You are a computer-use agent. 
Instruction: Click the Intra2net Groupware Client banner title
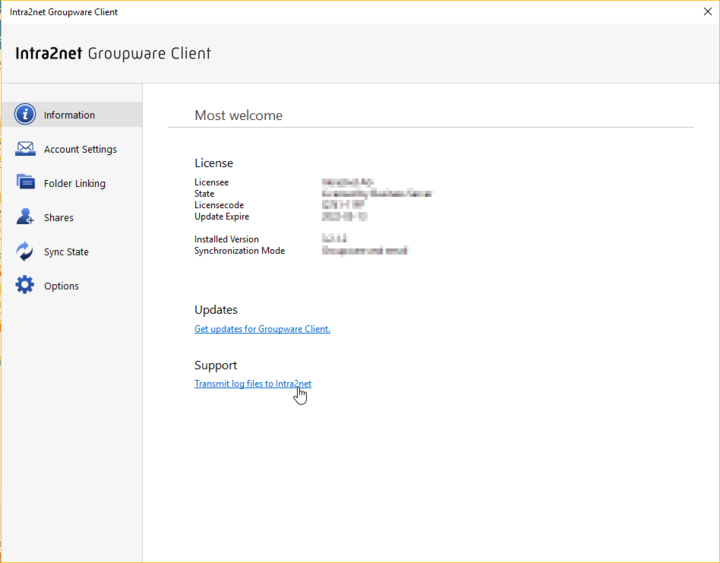coord(113,53)
